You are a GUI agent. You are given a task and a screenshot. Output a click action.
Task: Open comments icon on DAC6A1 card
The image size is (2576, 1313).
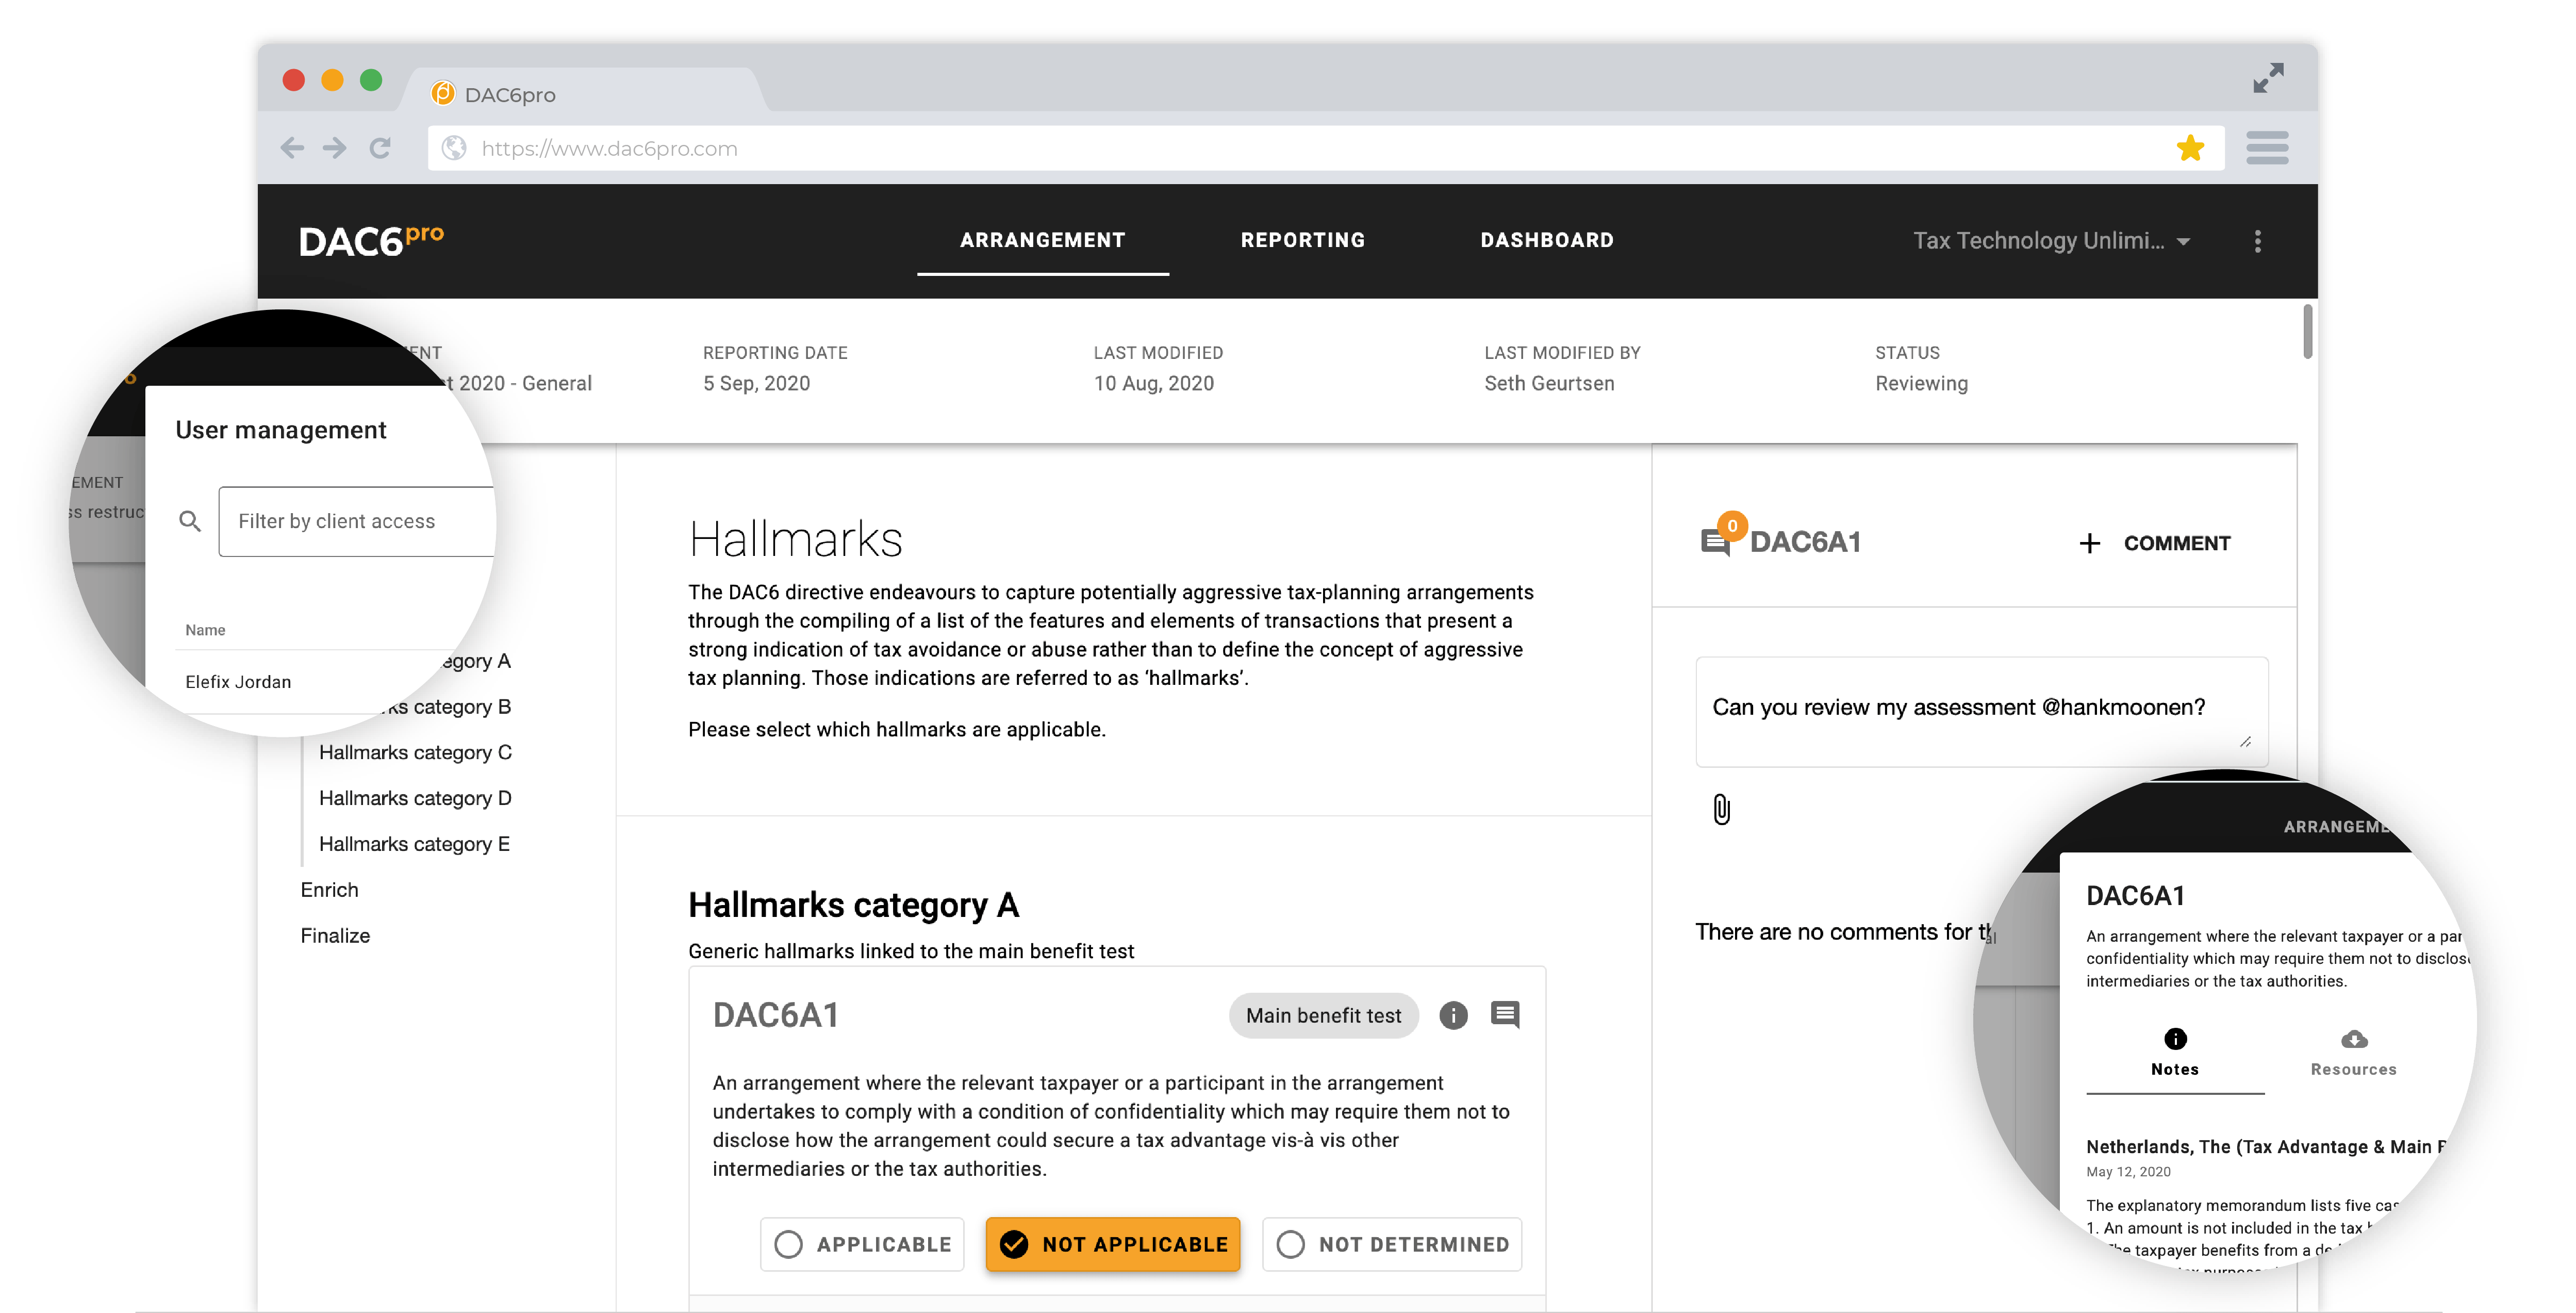click(x=1505, y=1015)
